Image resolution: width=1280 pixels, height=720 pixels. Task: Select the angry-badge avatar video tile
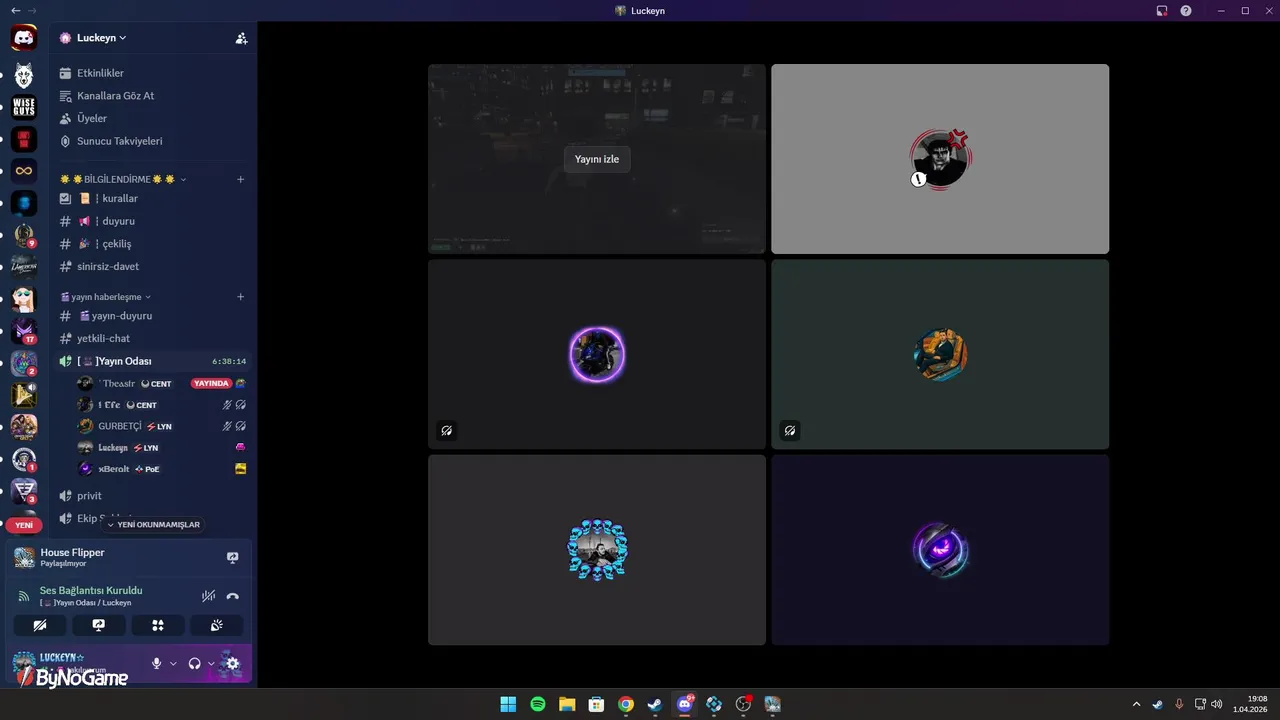click(x=940, y=159)
